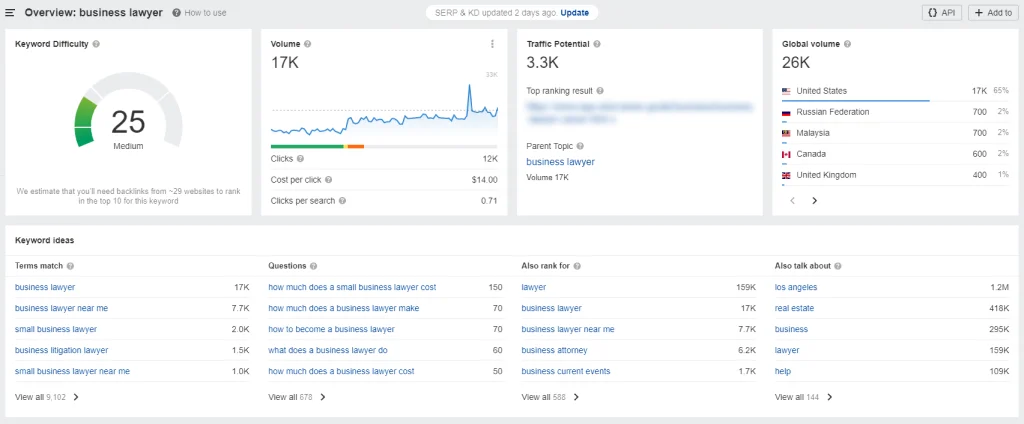Show Clicks per search info icon
This screenshot has width=1024, height=424.
pos(342,201)
